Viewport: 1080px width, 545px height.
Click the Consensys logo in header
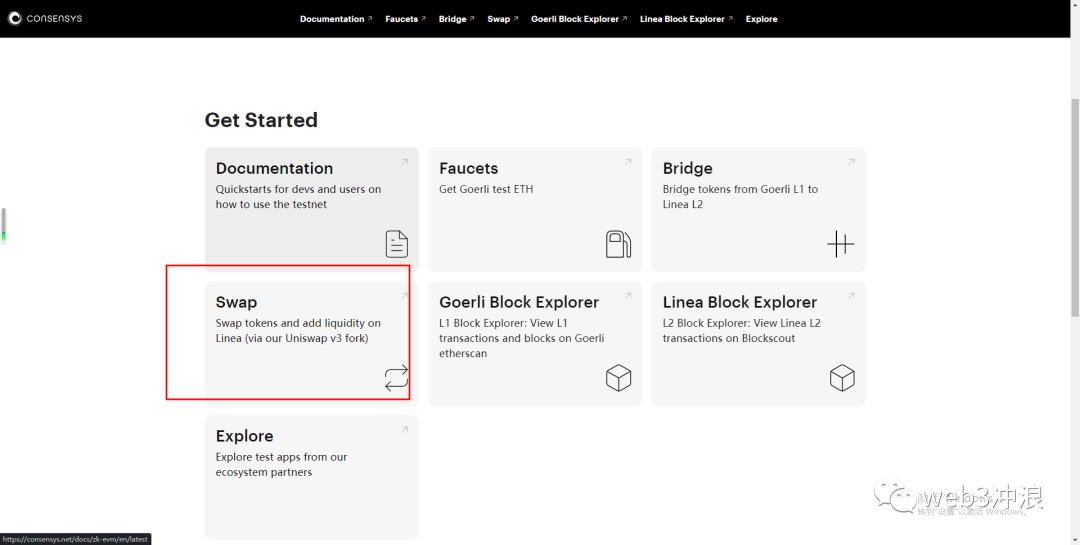(45, 19)
